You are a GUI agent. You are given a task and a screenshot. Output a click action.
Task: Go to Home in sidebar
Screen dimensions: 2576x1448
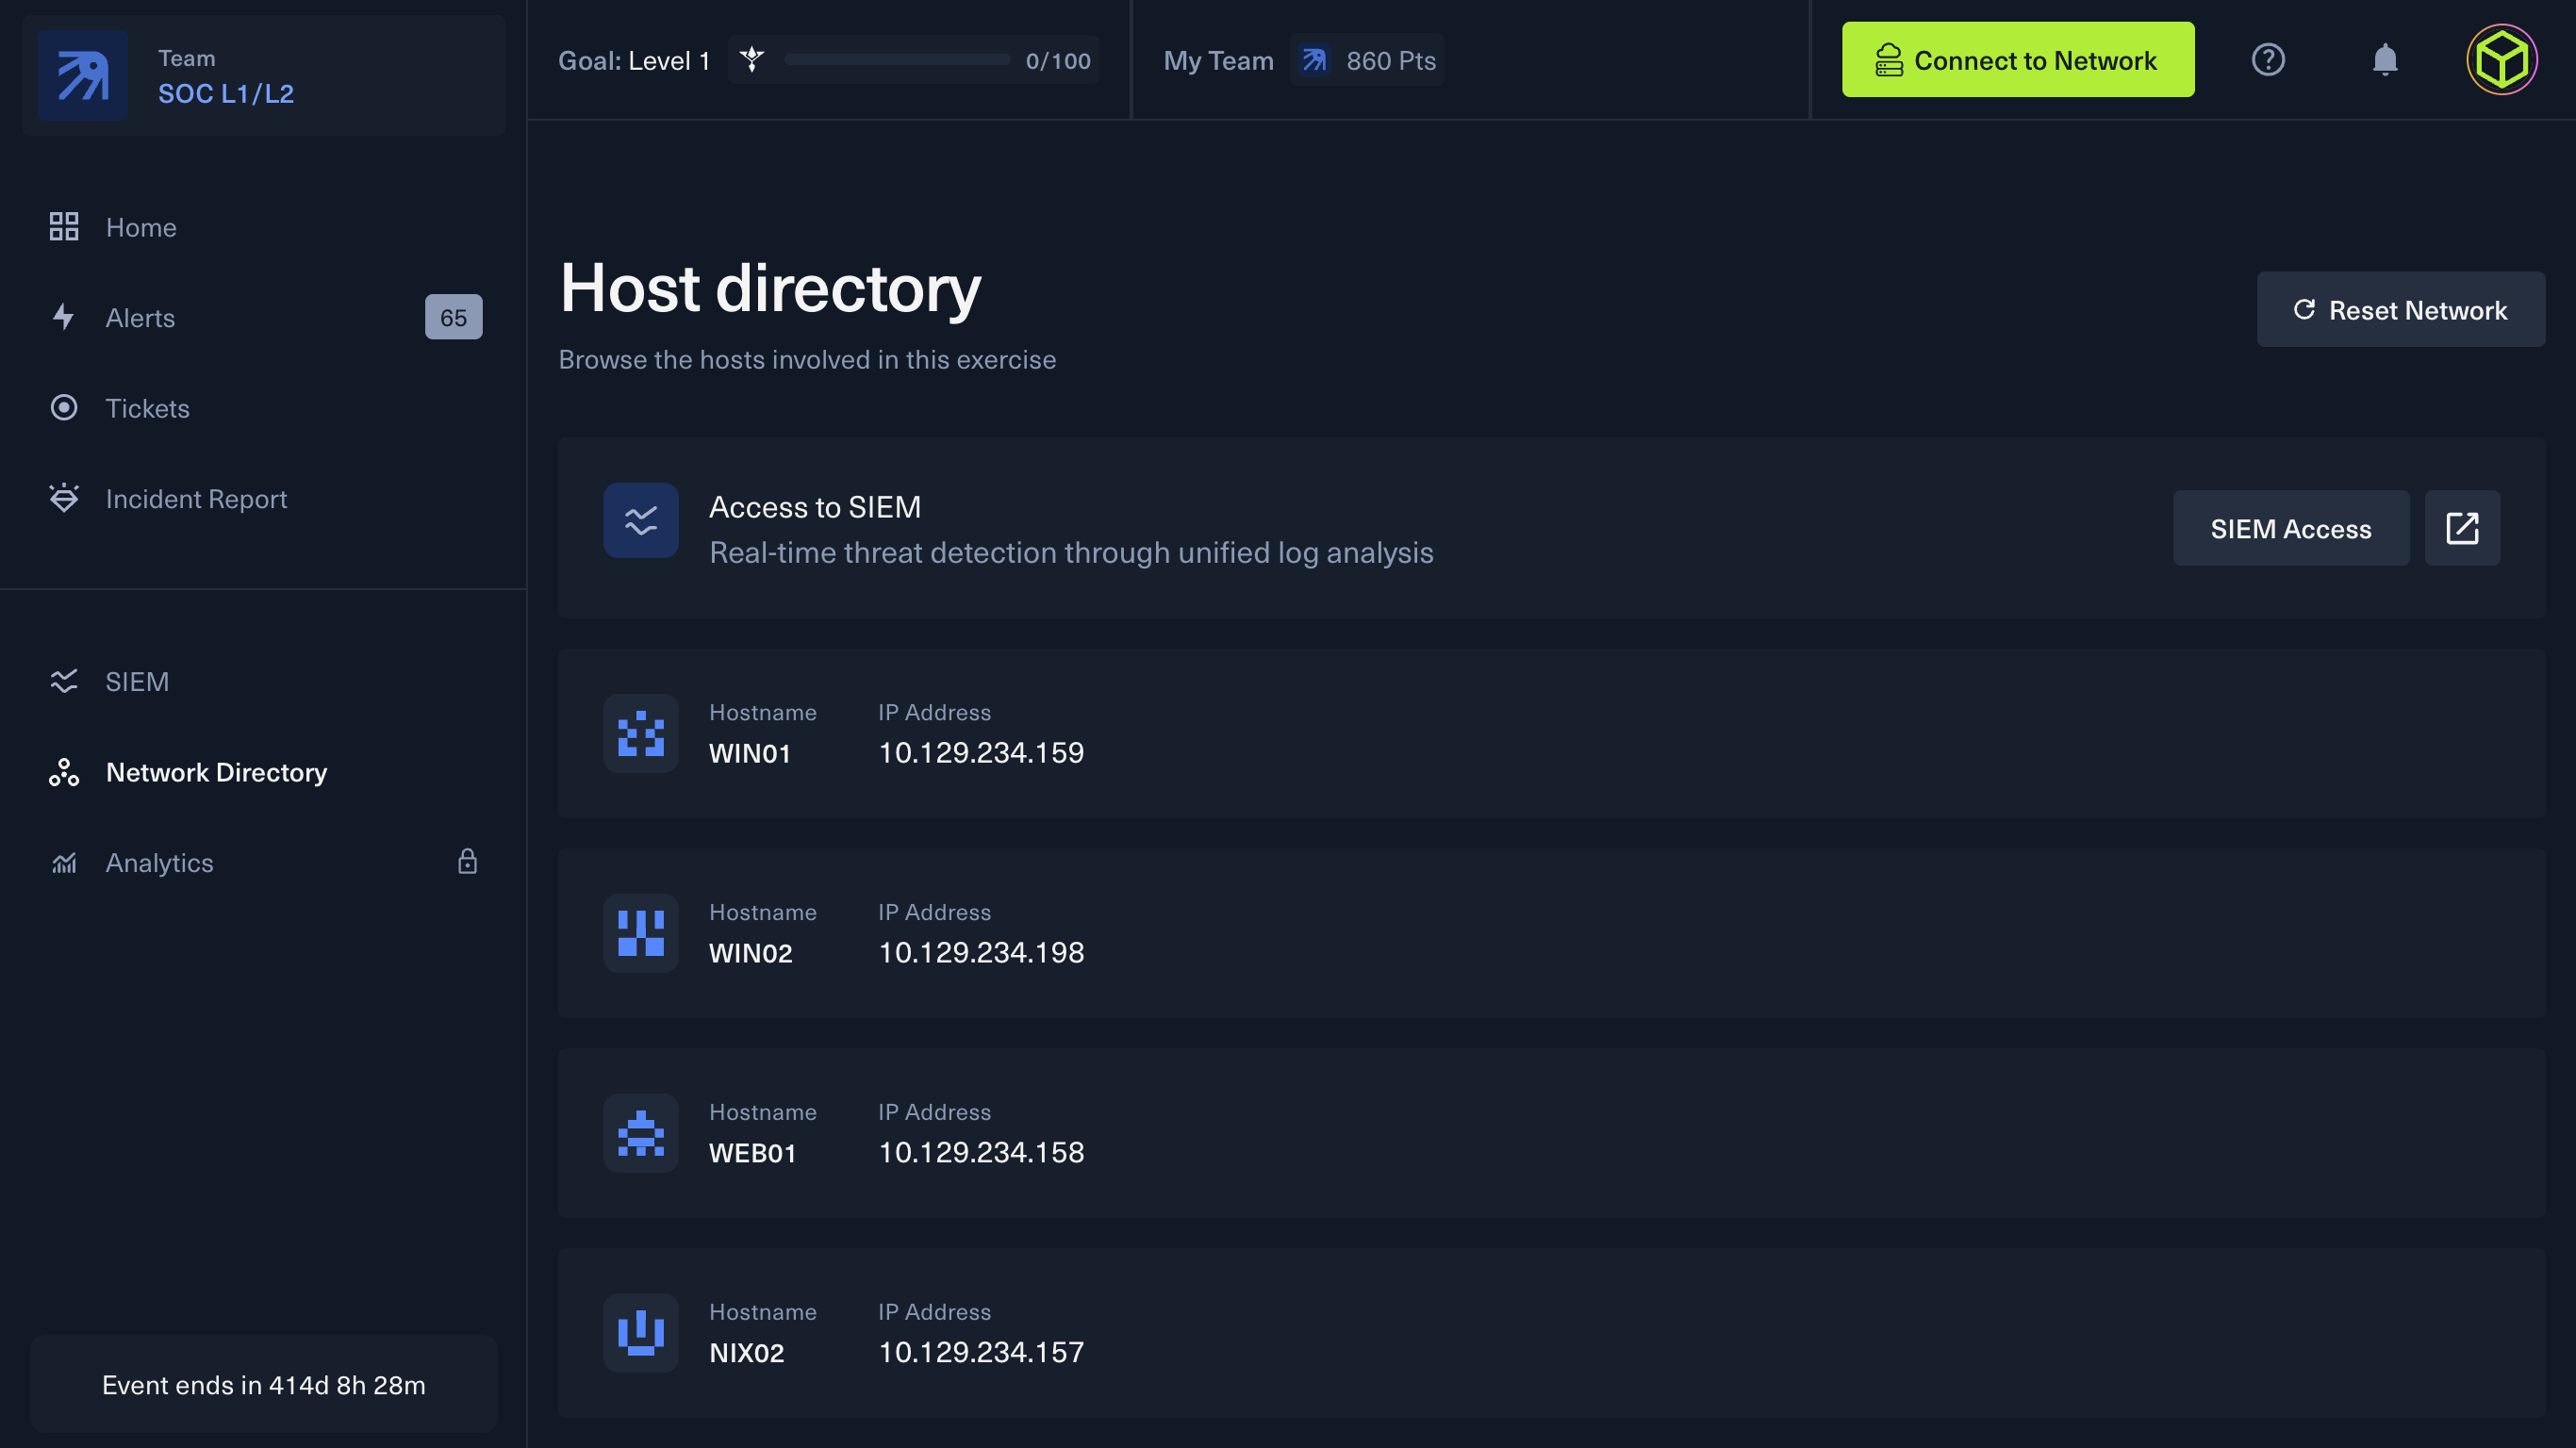pos(141,227)
